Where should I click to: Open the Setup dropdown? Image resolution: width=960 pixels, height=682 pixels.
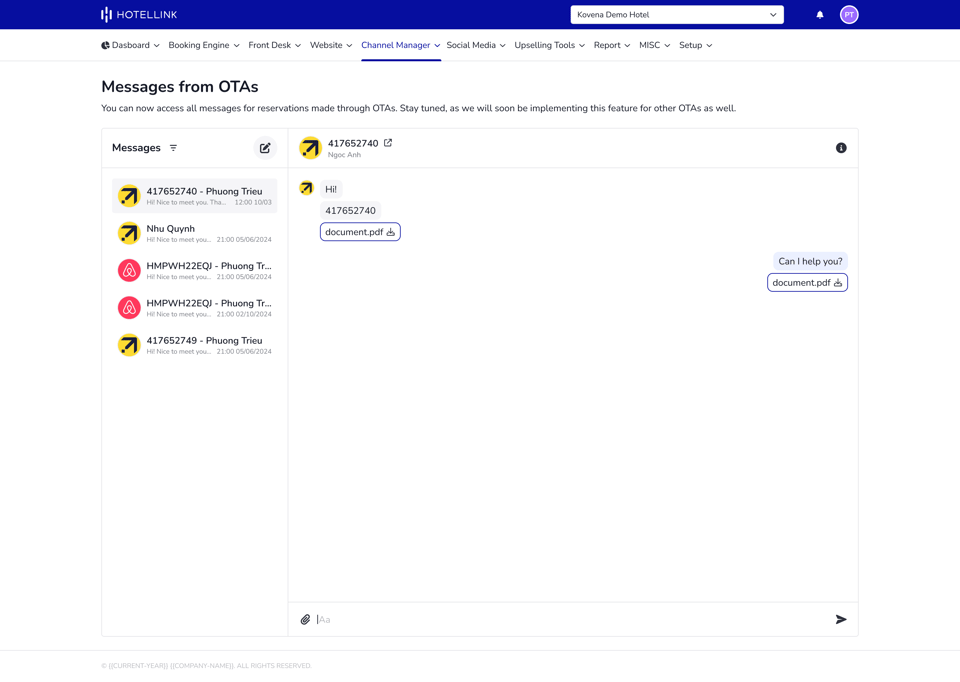coord(696,45)
